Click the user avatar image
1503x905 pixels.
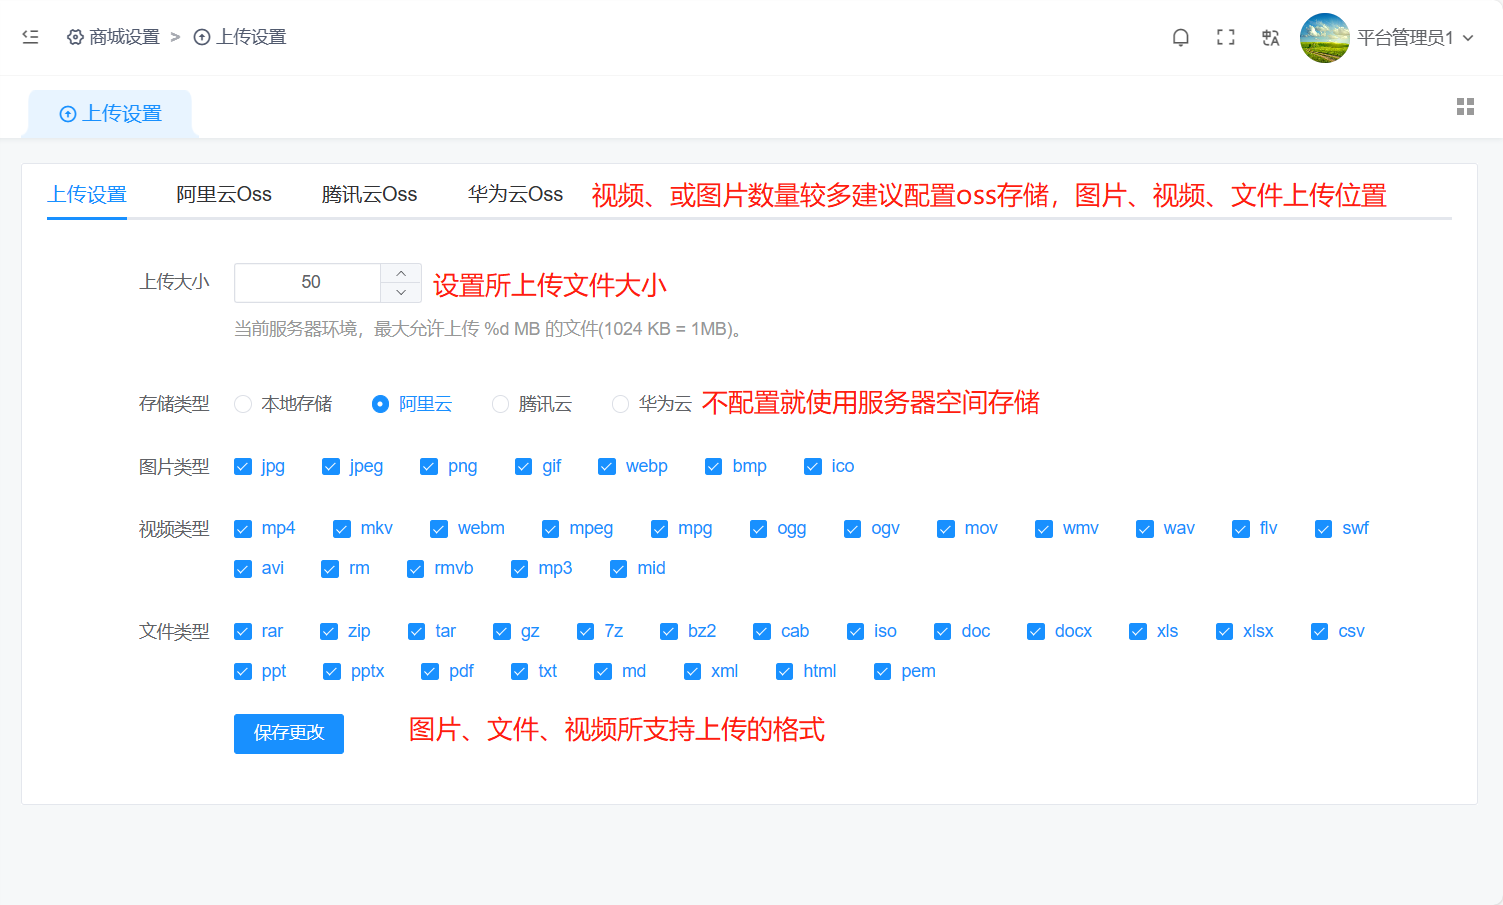tap(1324, 38)
